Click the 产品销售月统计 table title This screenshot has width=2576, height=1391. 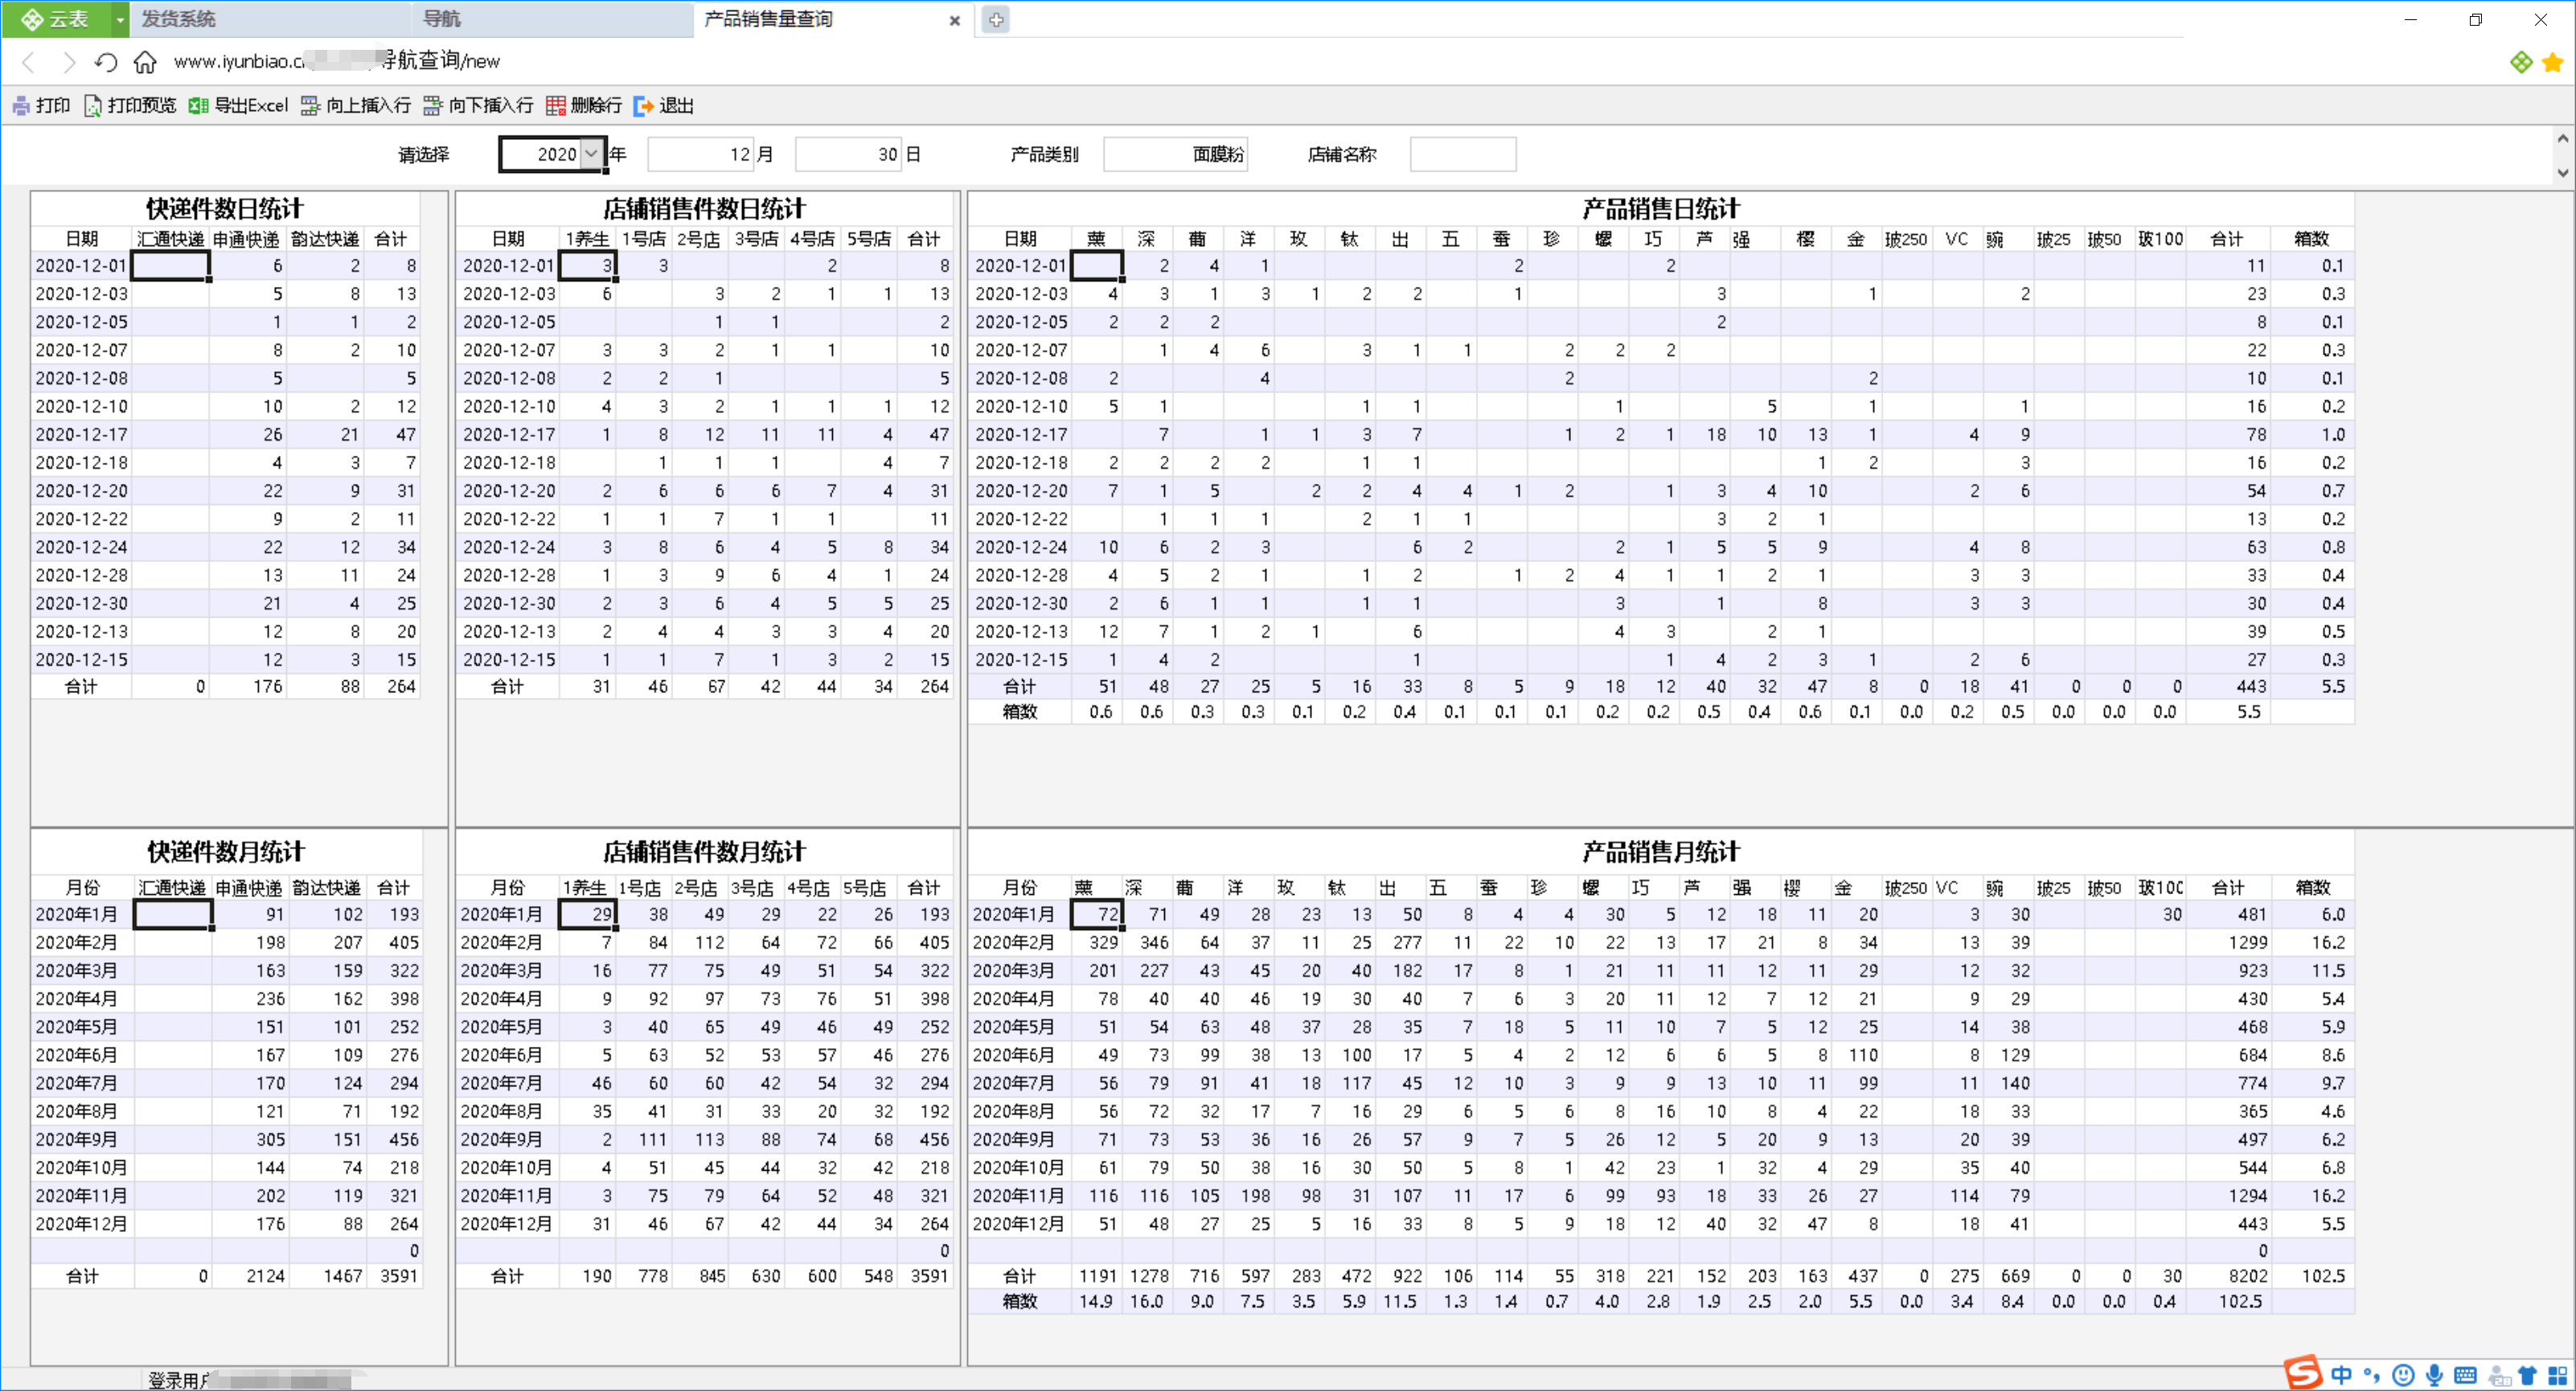pyautogui.click(x=1661, y=851)
